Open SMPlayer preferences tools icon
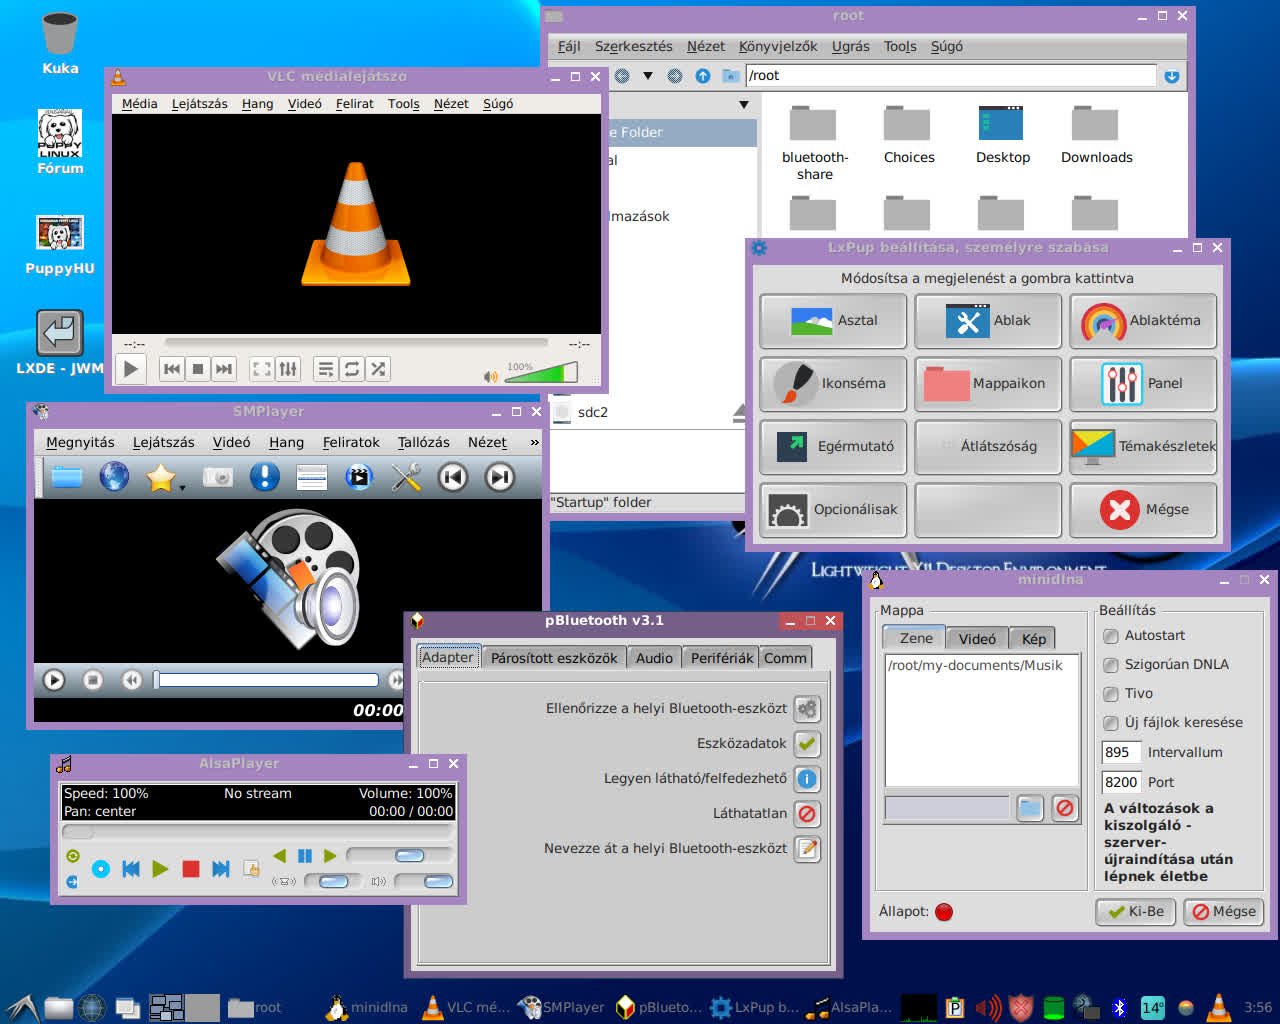 [406, 477]
